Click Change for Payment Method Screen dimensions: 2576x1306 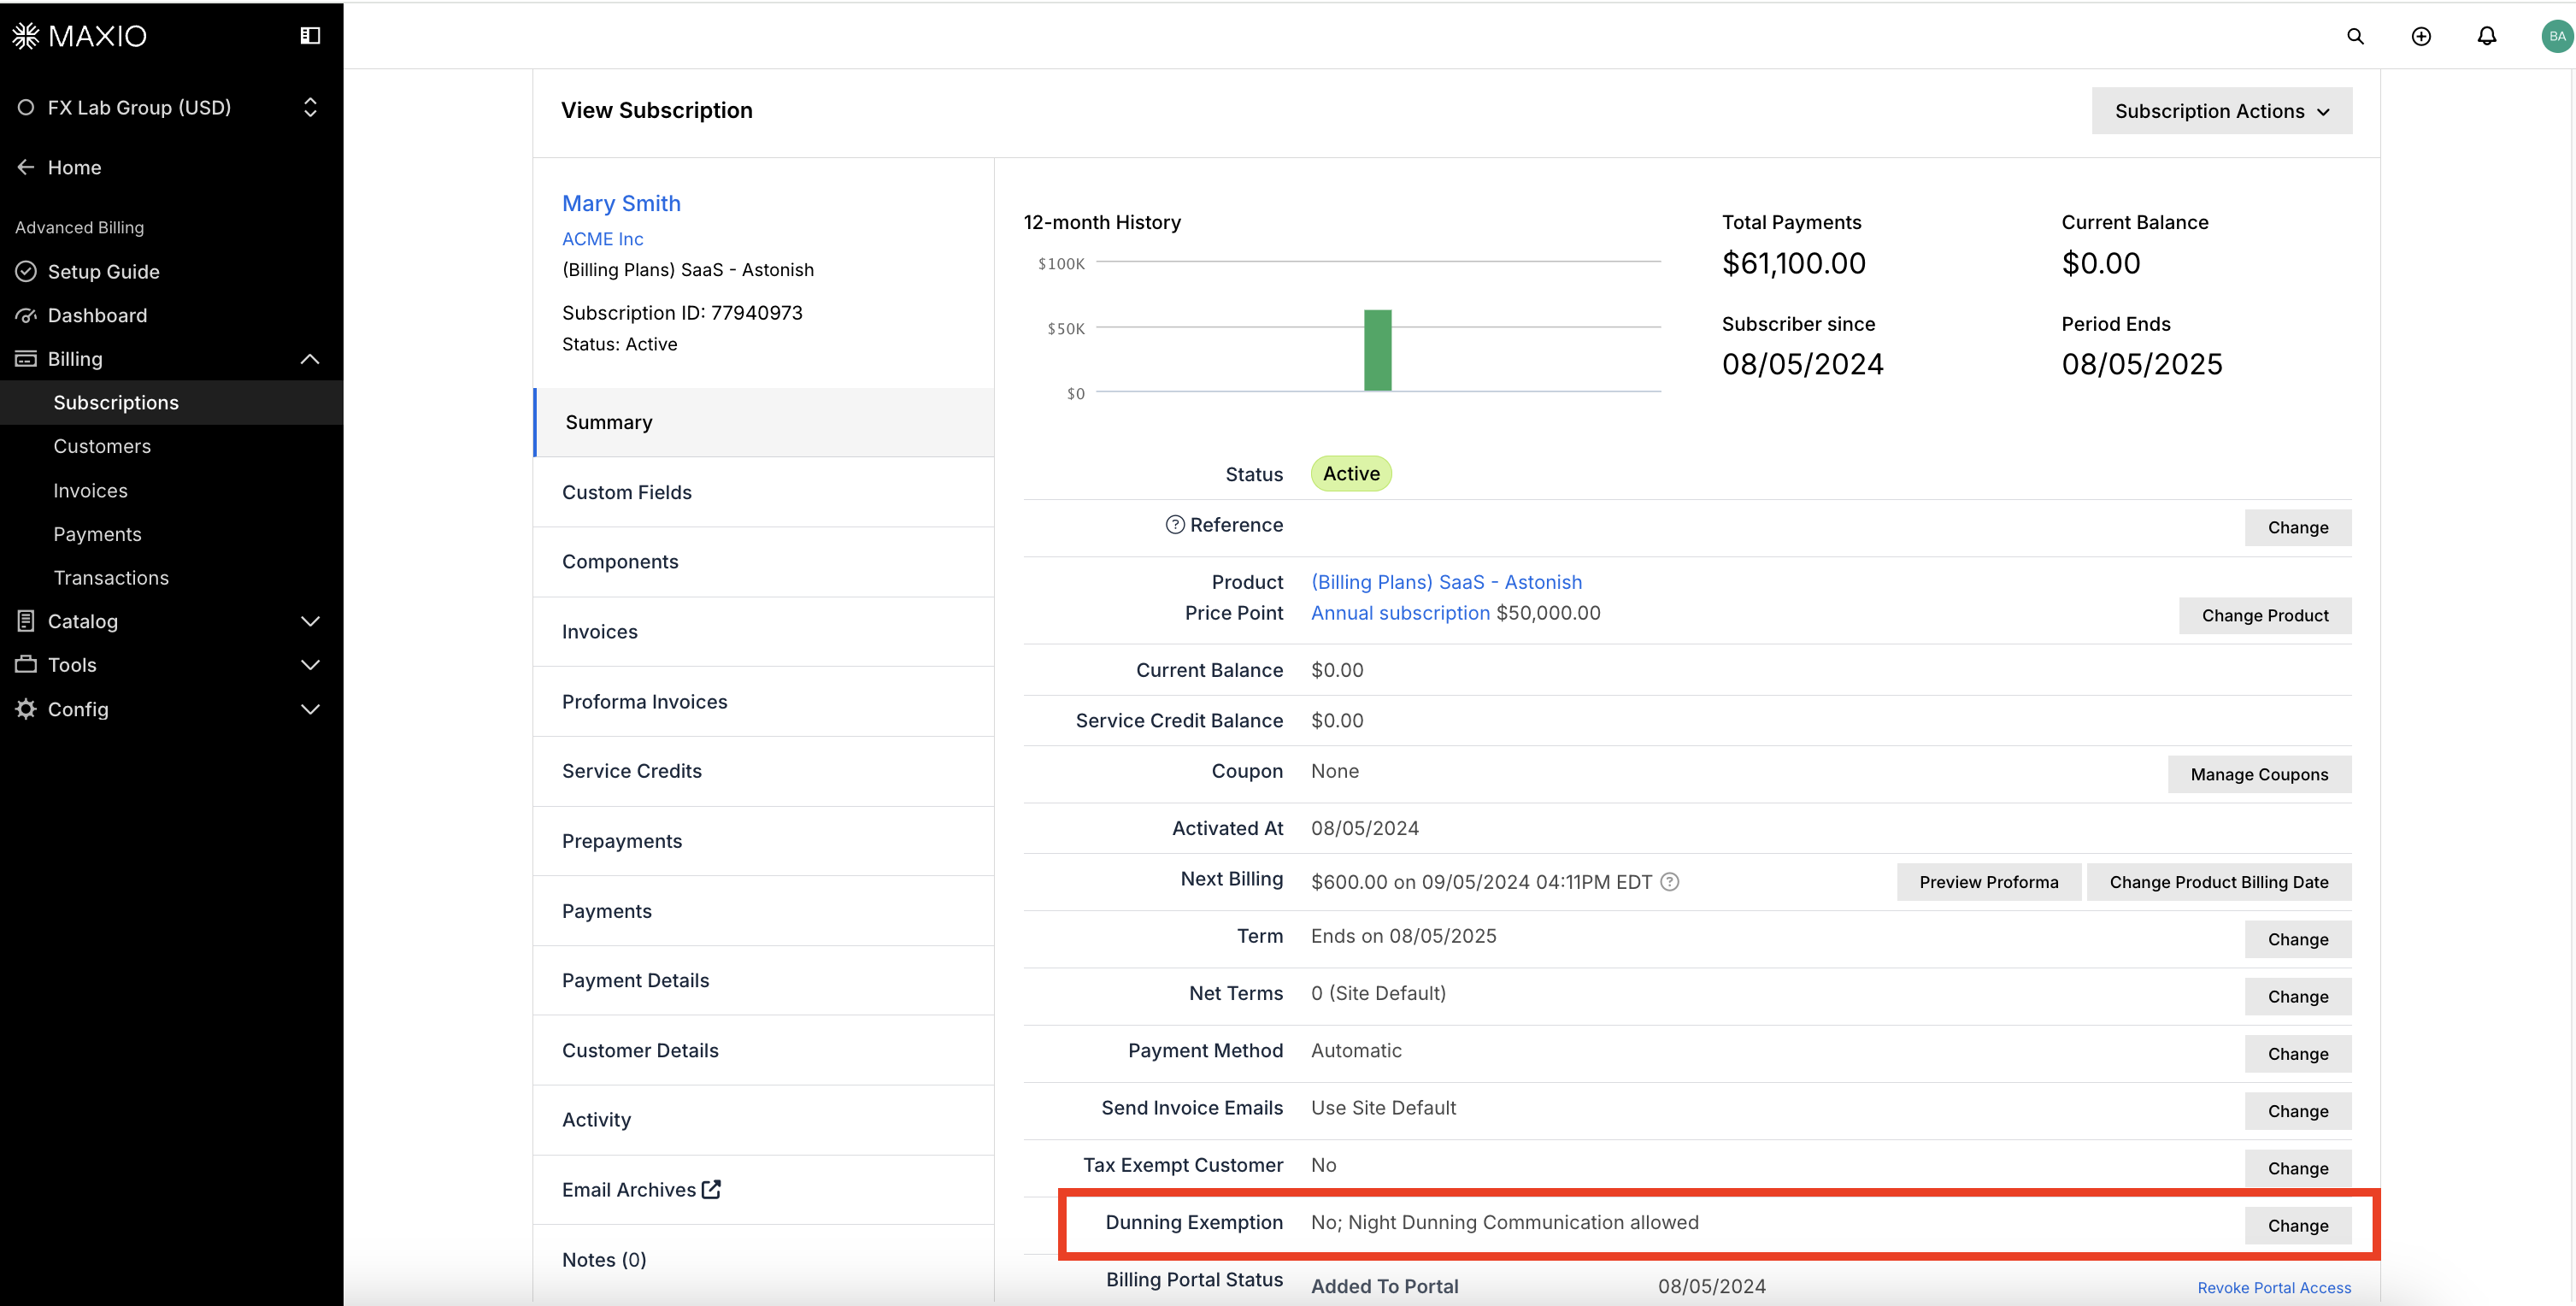tap(2297, 1053)
